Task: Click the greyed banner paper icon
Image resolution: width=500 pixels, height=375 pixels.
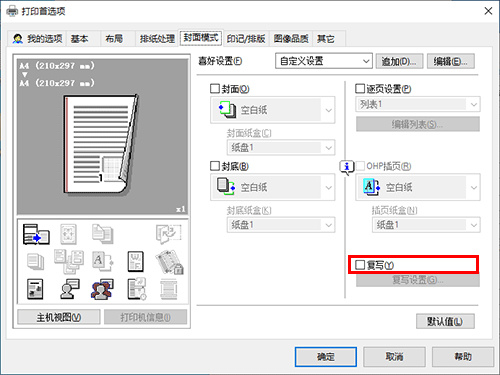Action: pyautogui.click(x=169, y=289)
